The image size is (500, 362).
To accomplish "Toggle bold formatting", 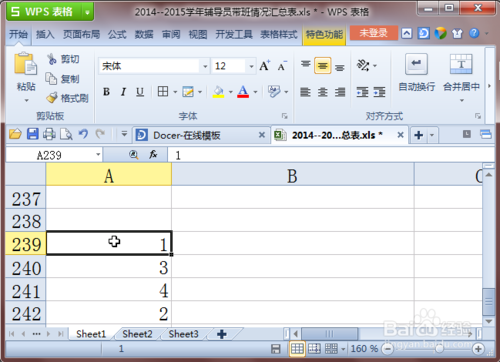I will point(106,92).
